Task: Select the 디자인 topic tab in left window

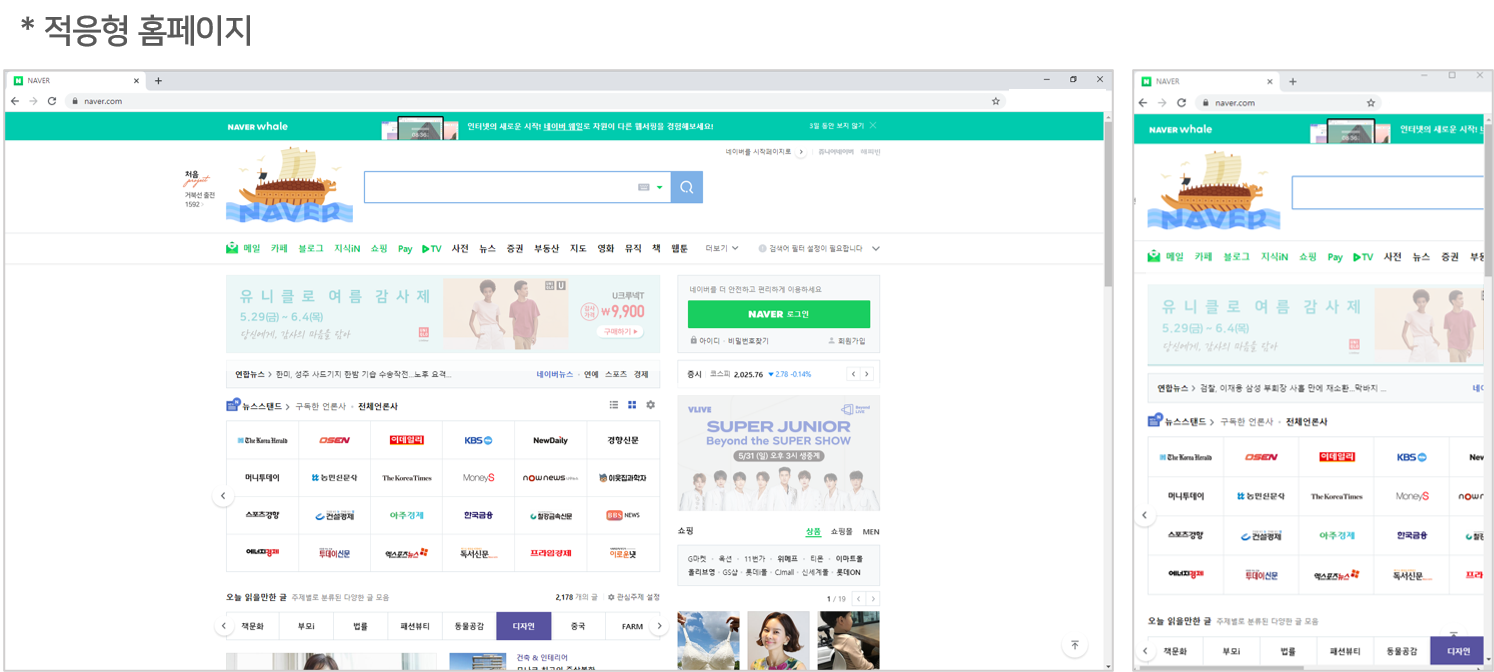Action: coord(523,626)
